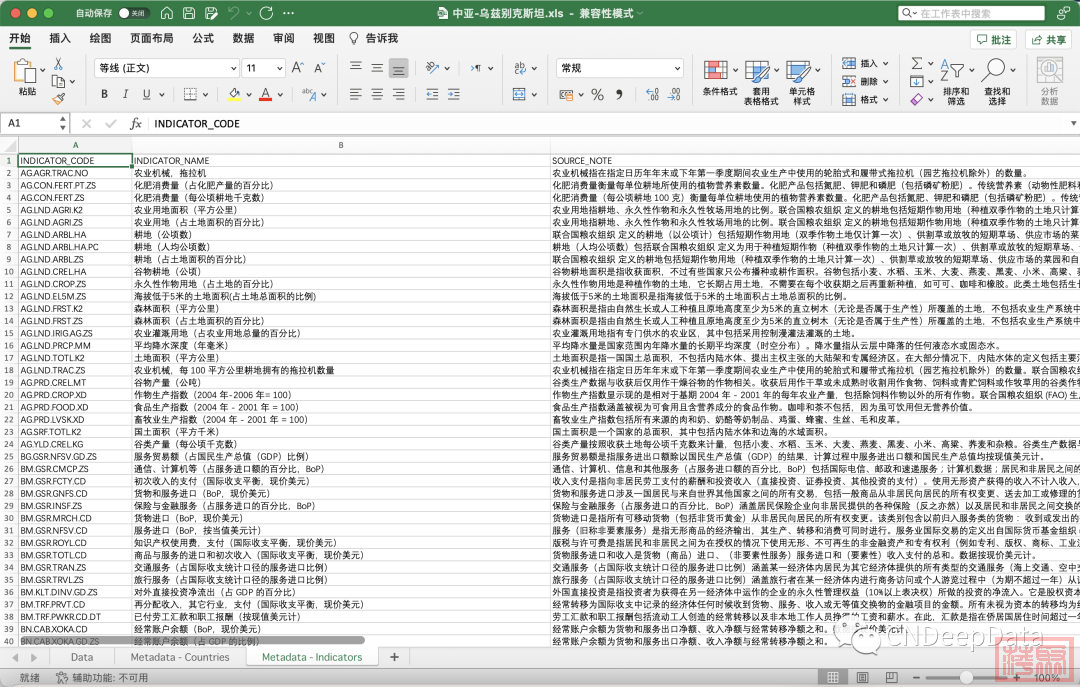The width and height of the screenshot is (1080, 687).
Task: Switch to the 公式 ribbon tab
Action: [202, 38]
